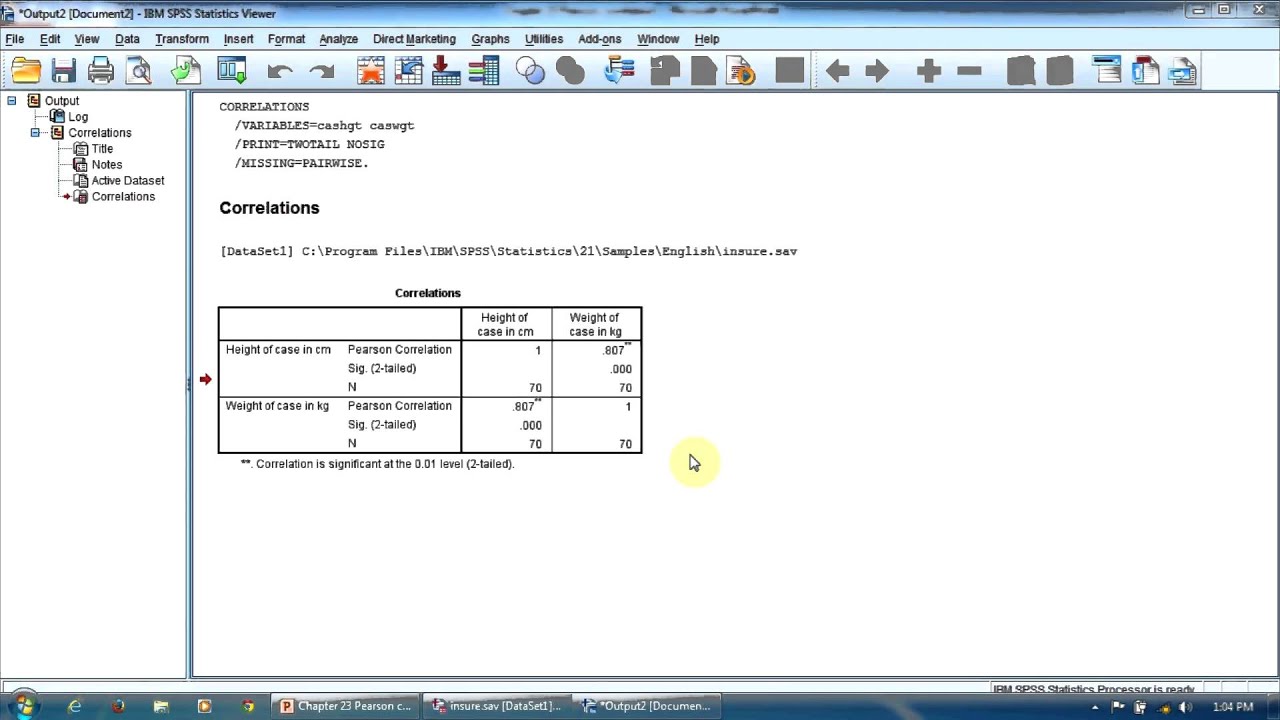
Task: Expand outline item with plus icon
Action: (x=929, y=71)
